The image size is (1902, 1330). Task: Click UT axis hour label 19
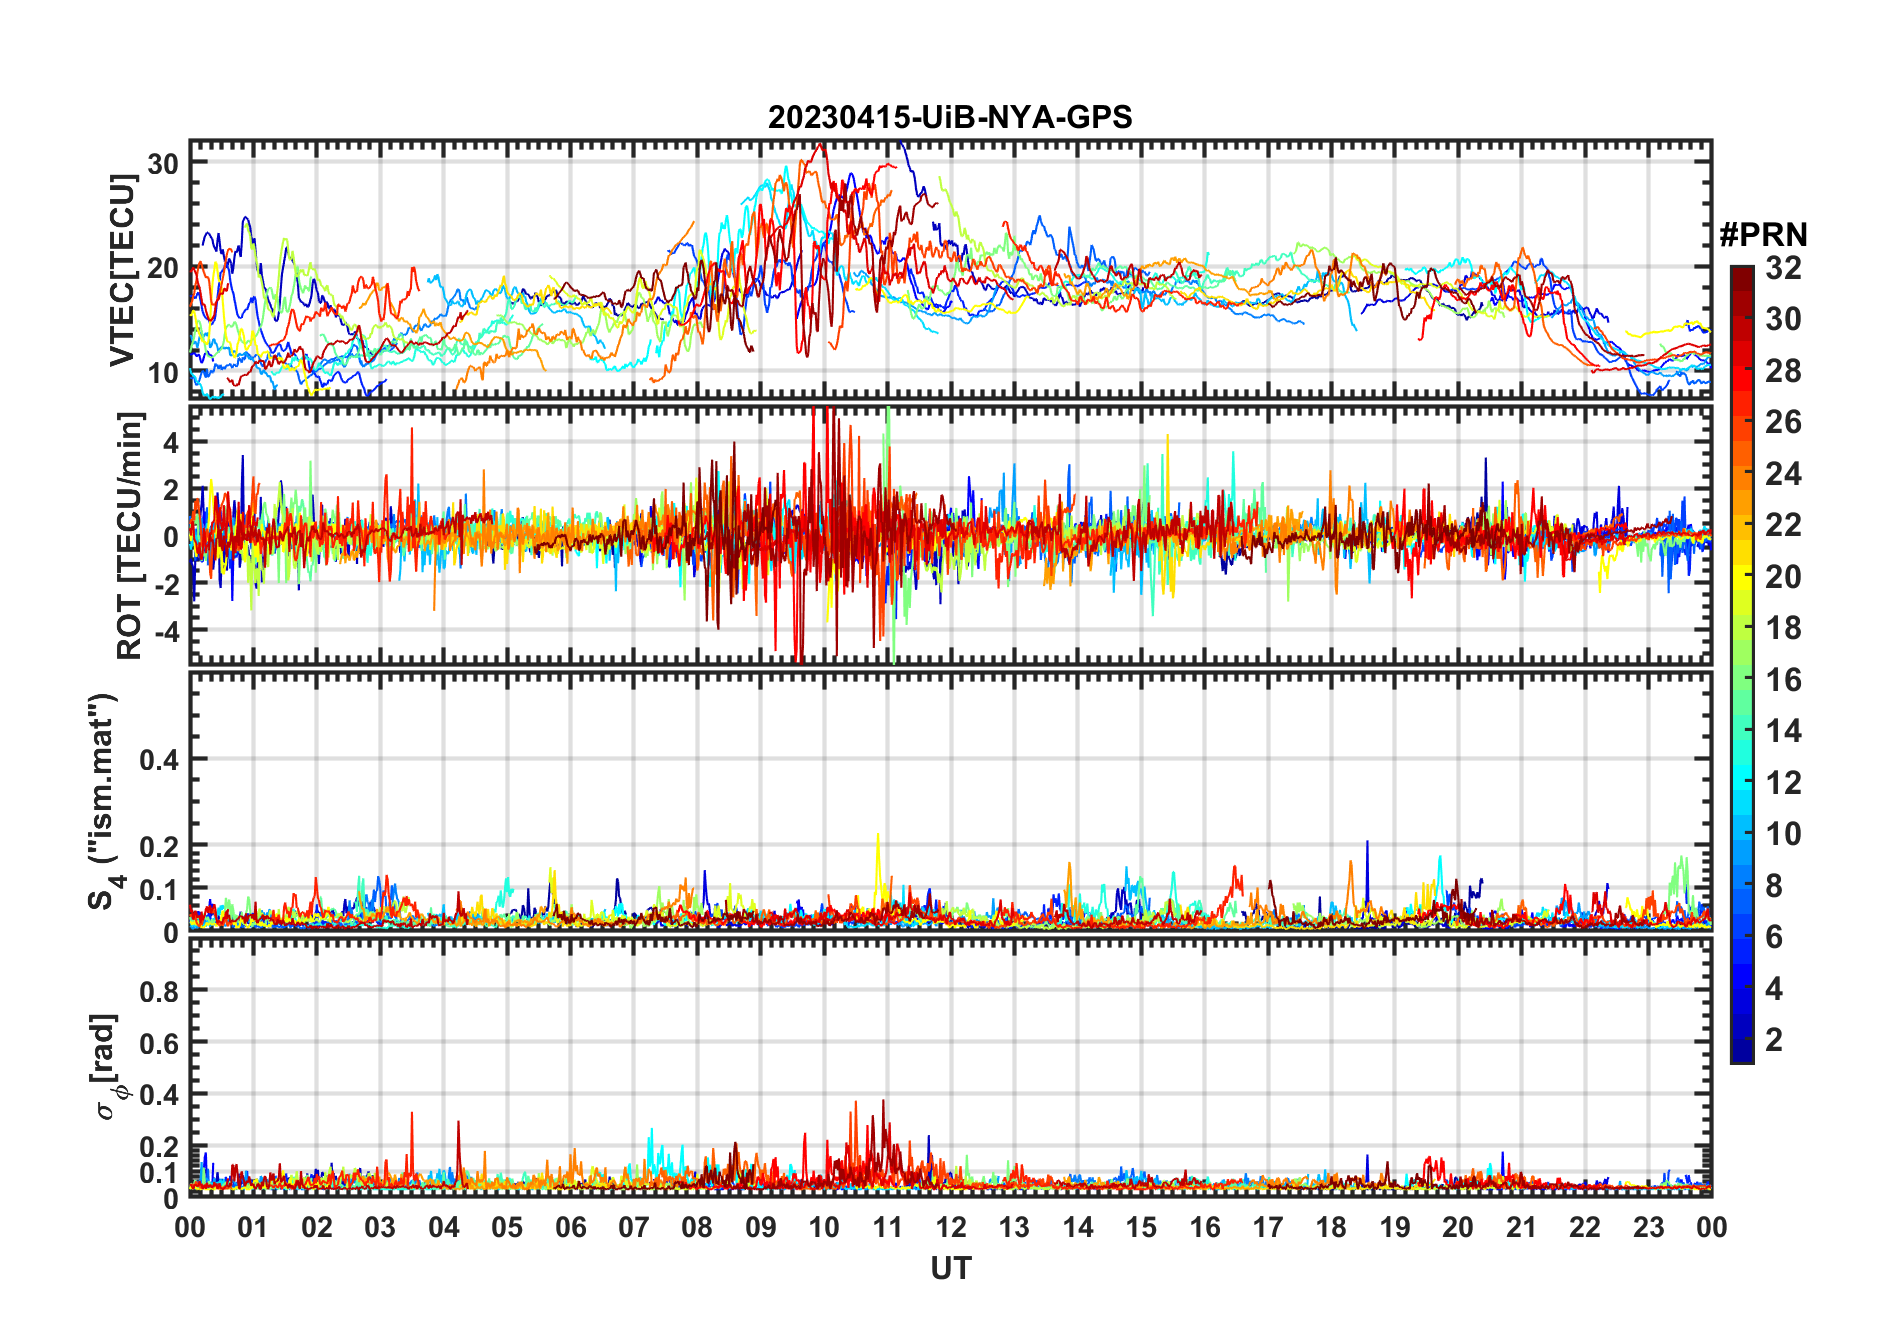pos(1395,1228)
